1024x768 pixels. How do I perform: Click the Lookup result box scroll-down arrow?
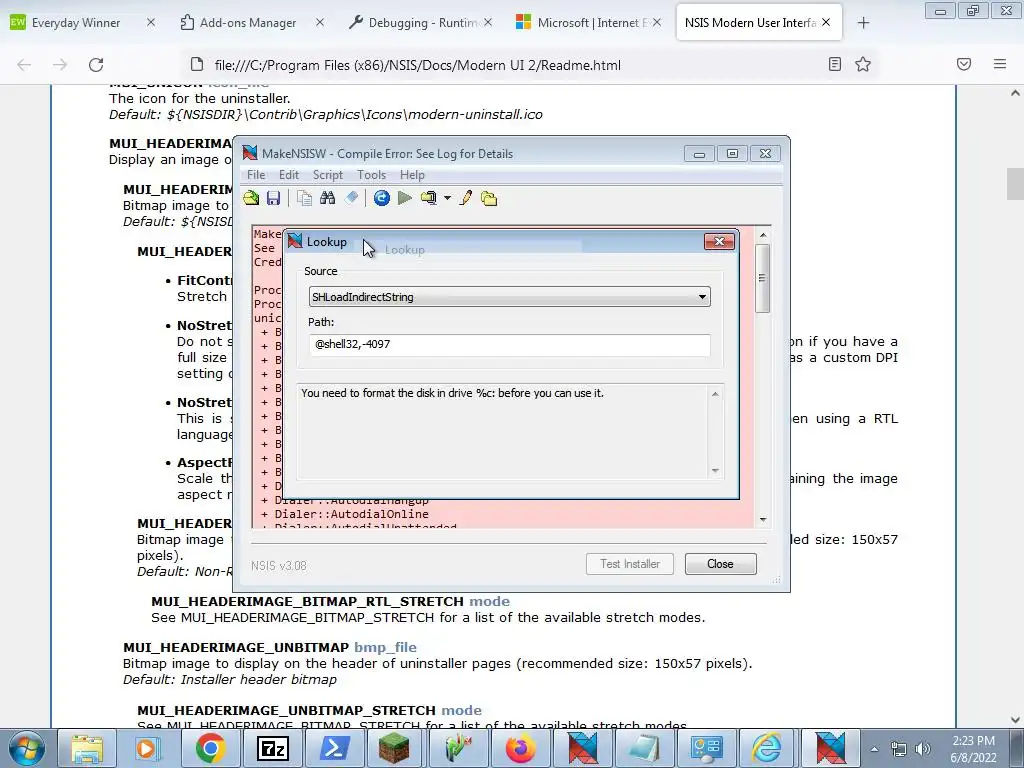715,471
